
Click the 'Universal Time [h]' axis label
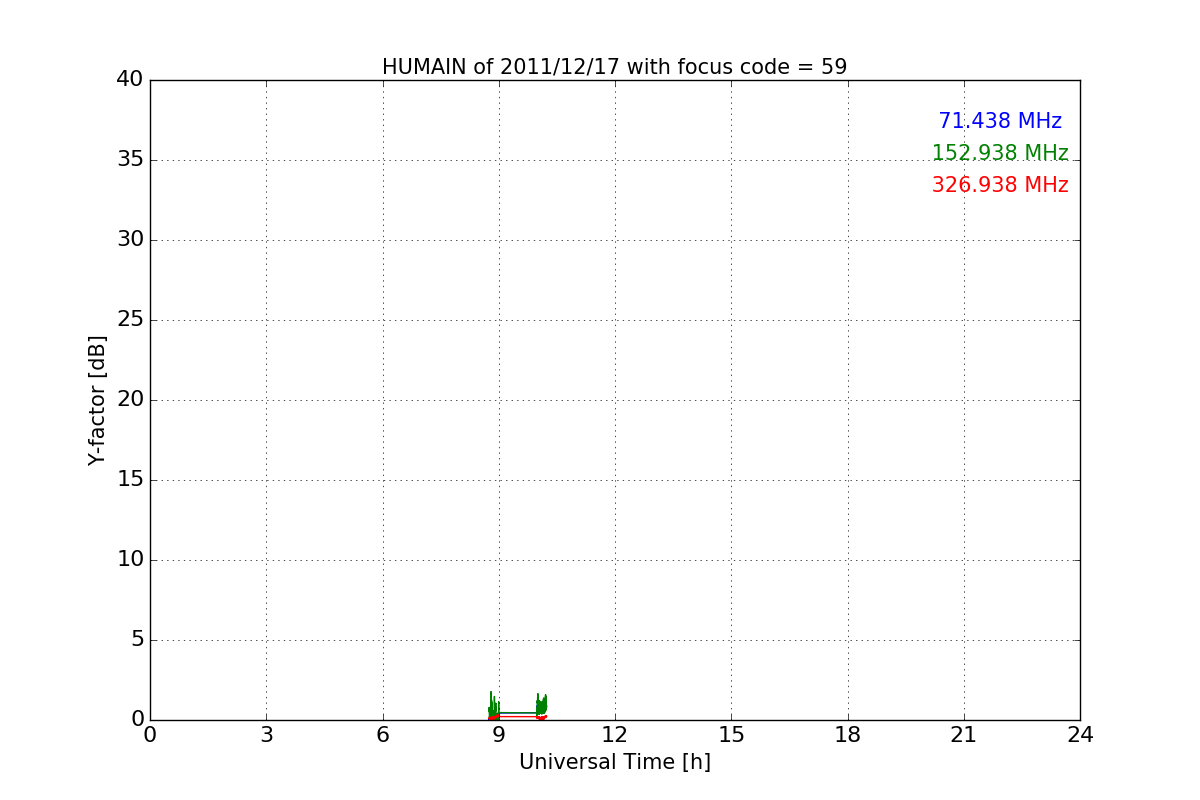615,762
